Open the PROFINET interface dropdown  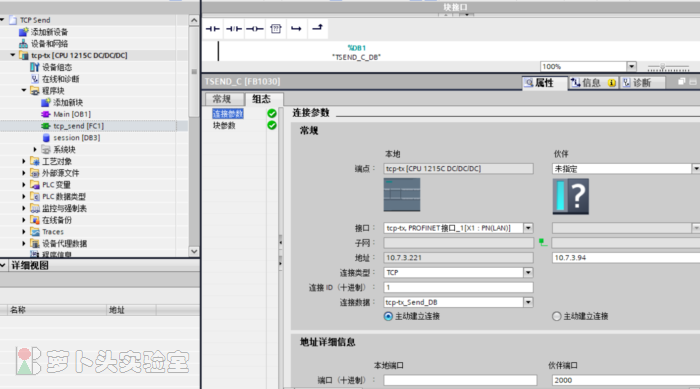pos(528,228)
